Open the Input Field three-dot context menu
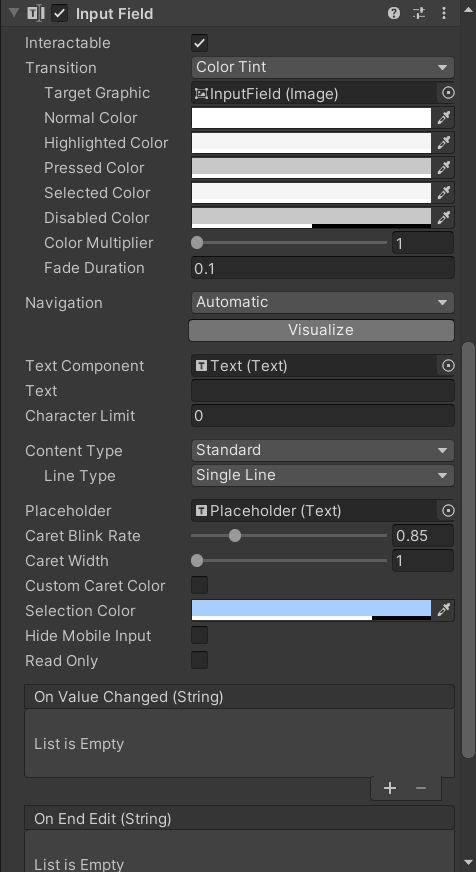 click(x=444, y=13)
